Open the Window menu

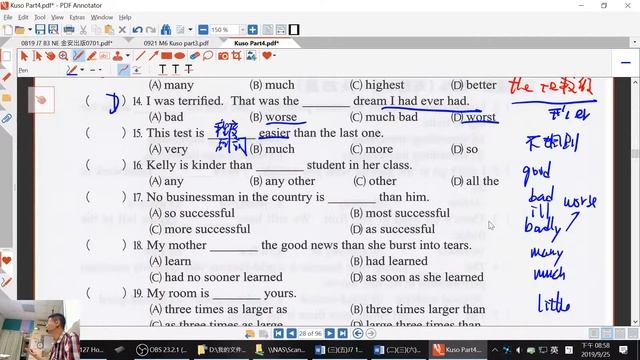pos(102,17)
